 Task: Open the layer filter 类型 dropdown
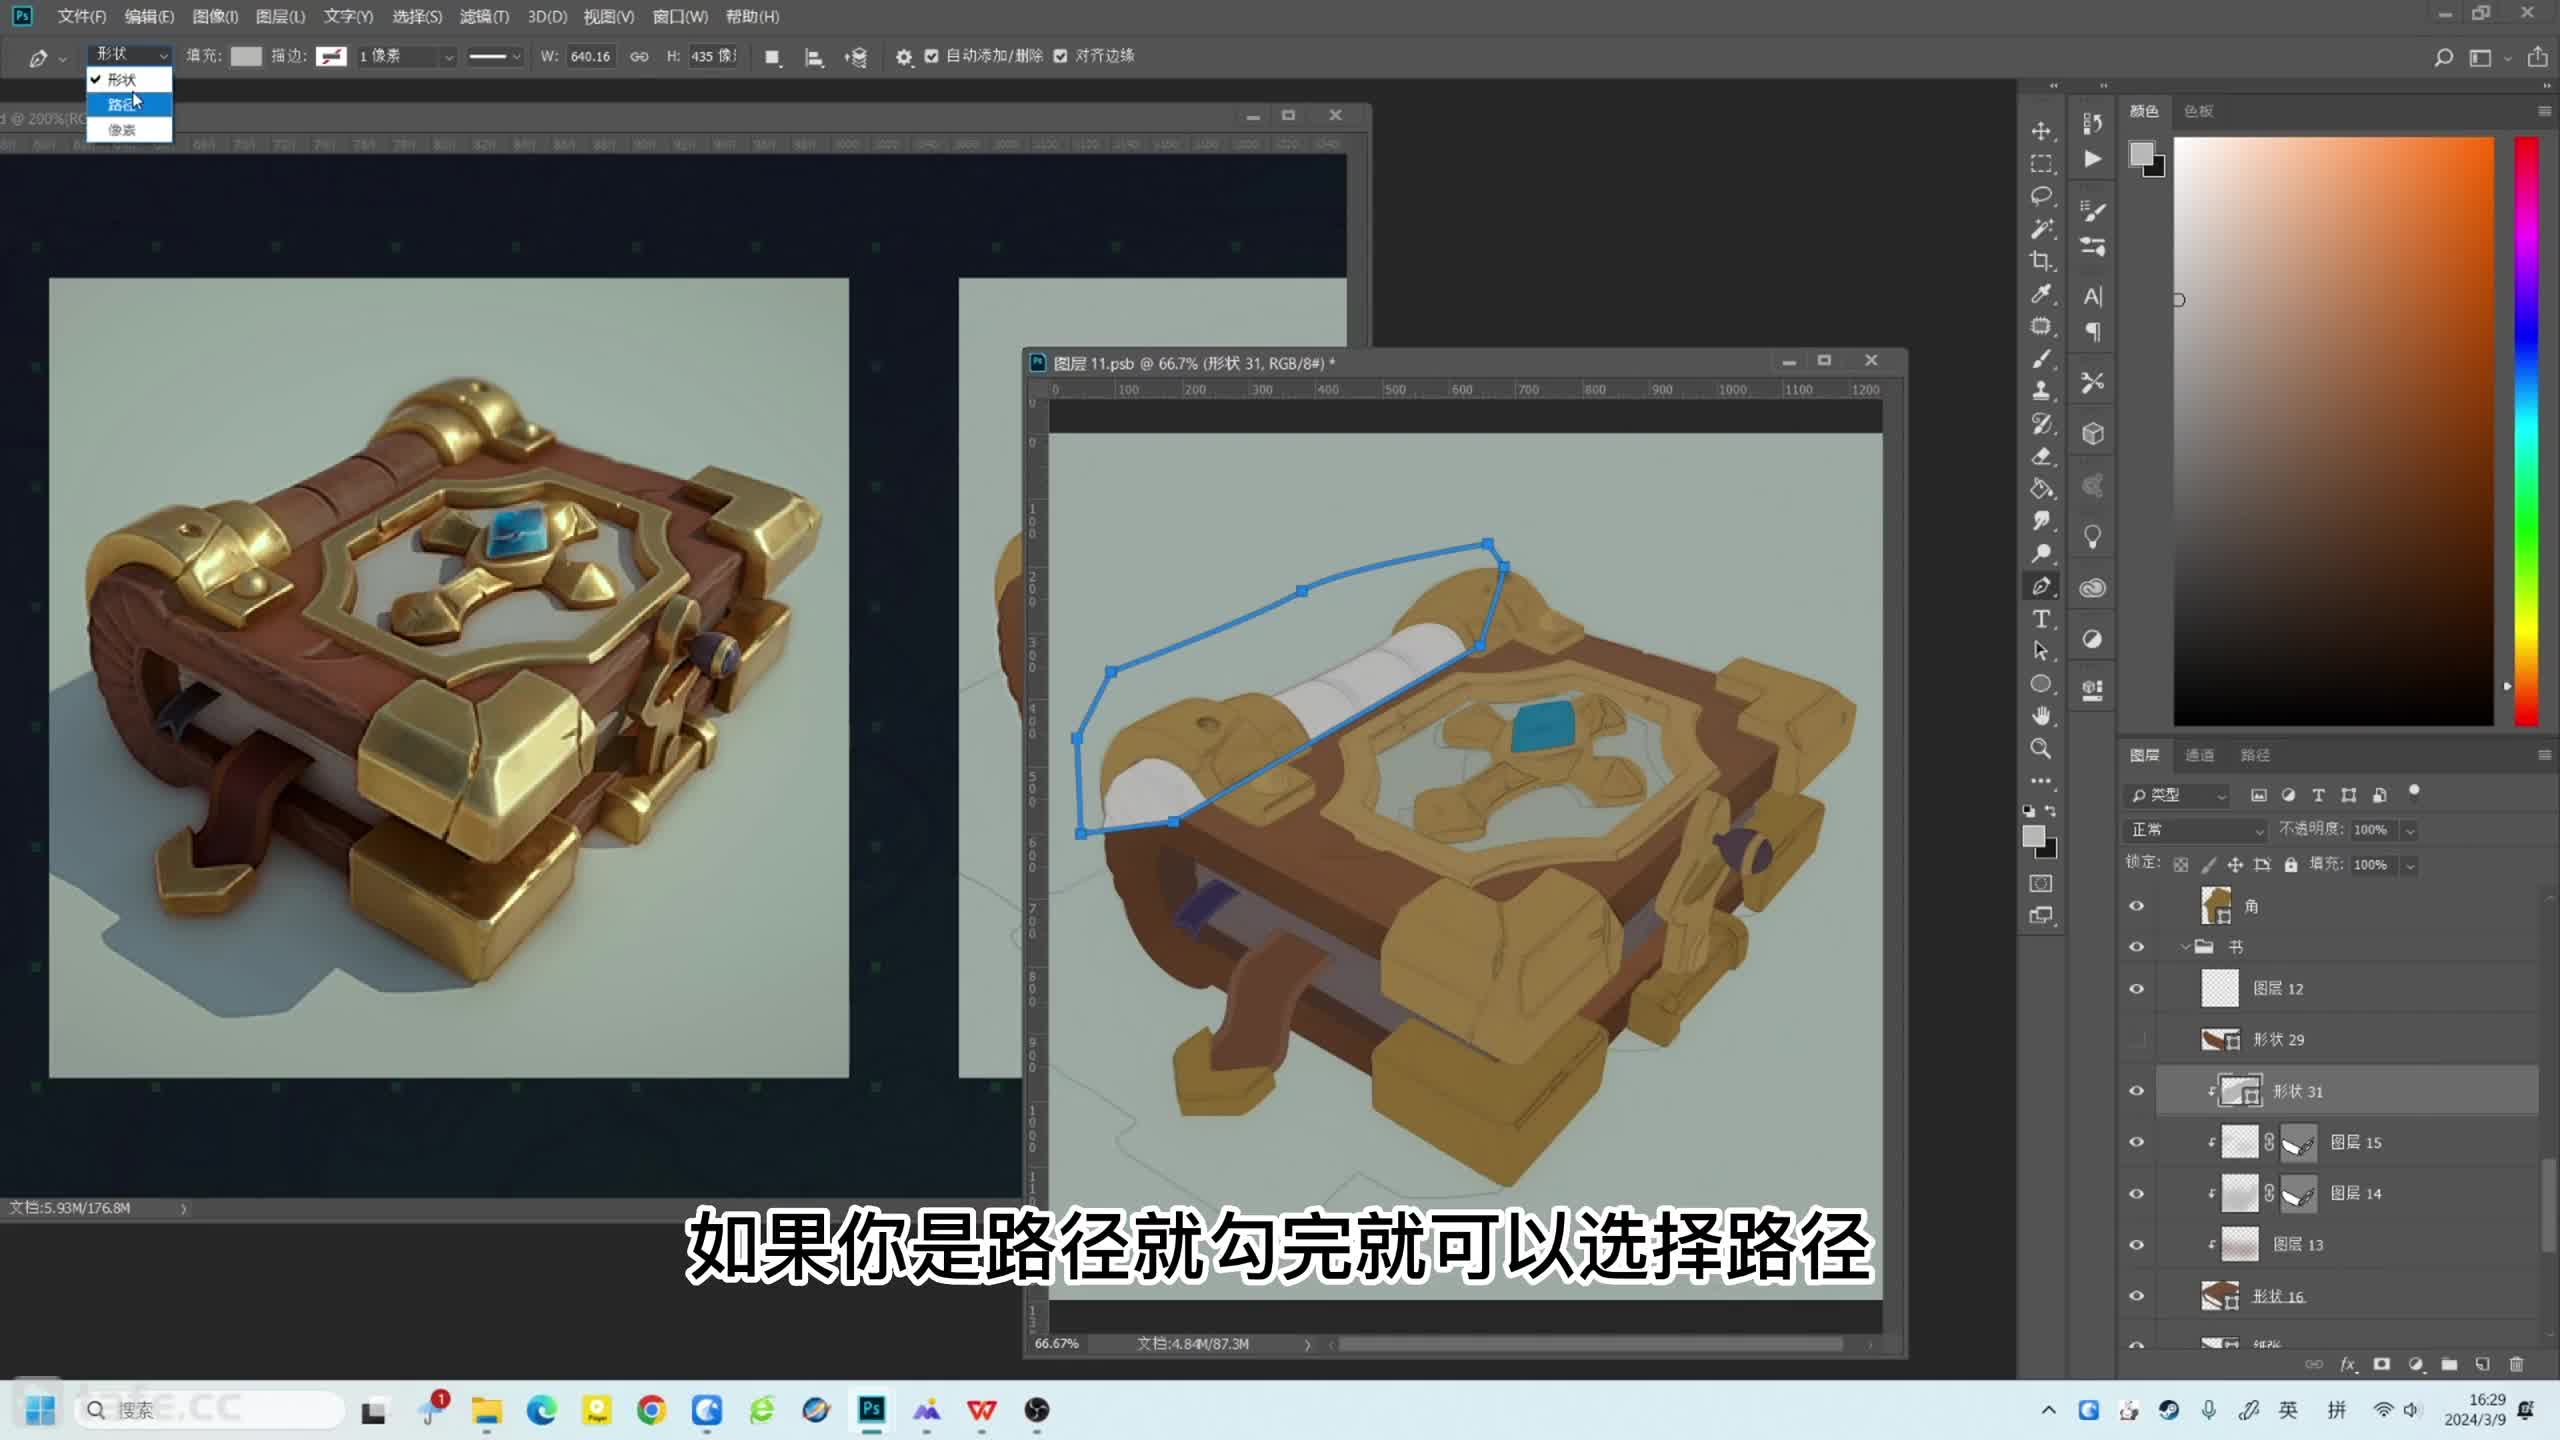pyautogui.click(x=2178, y=796)
